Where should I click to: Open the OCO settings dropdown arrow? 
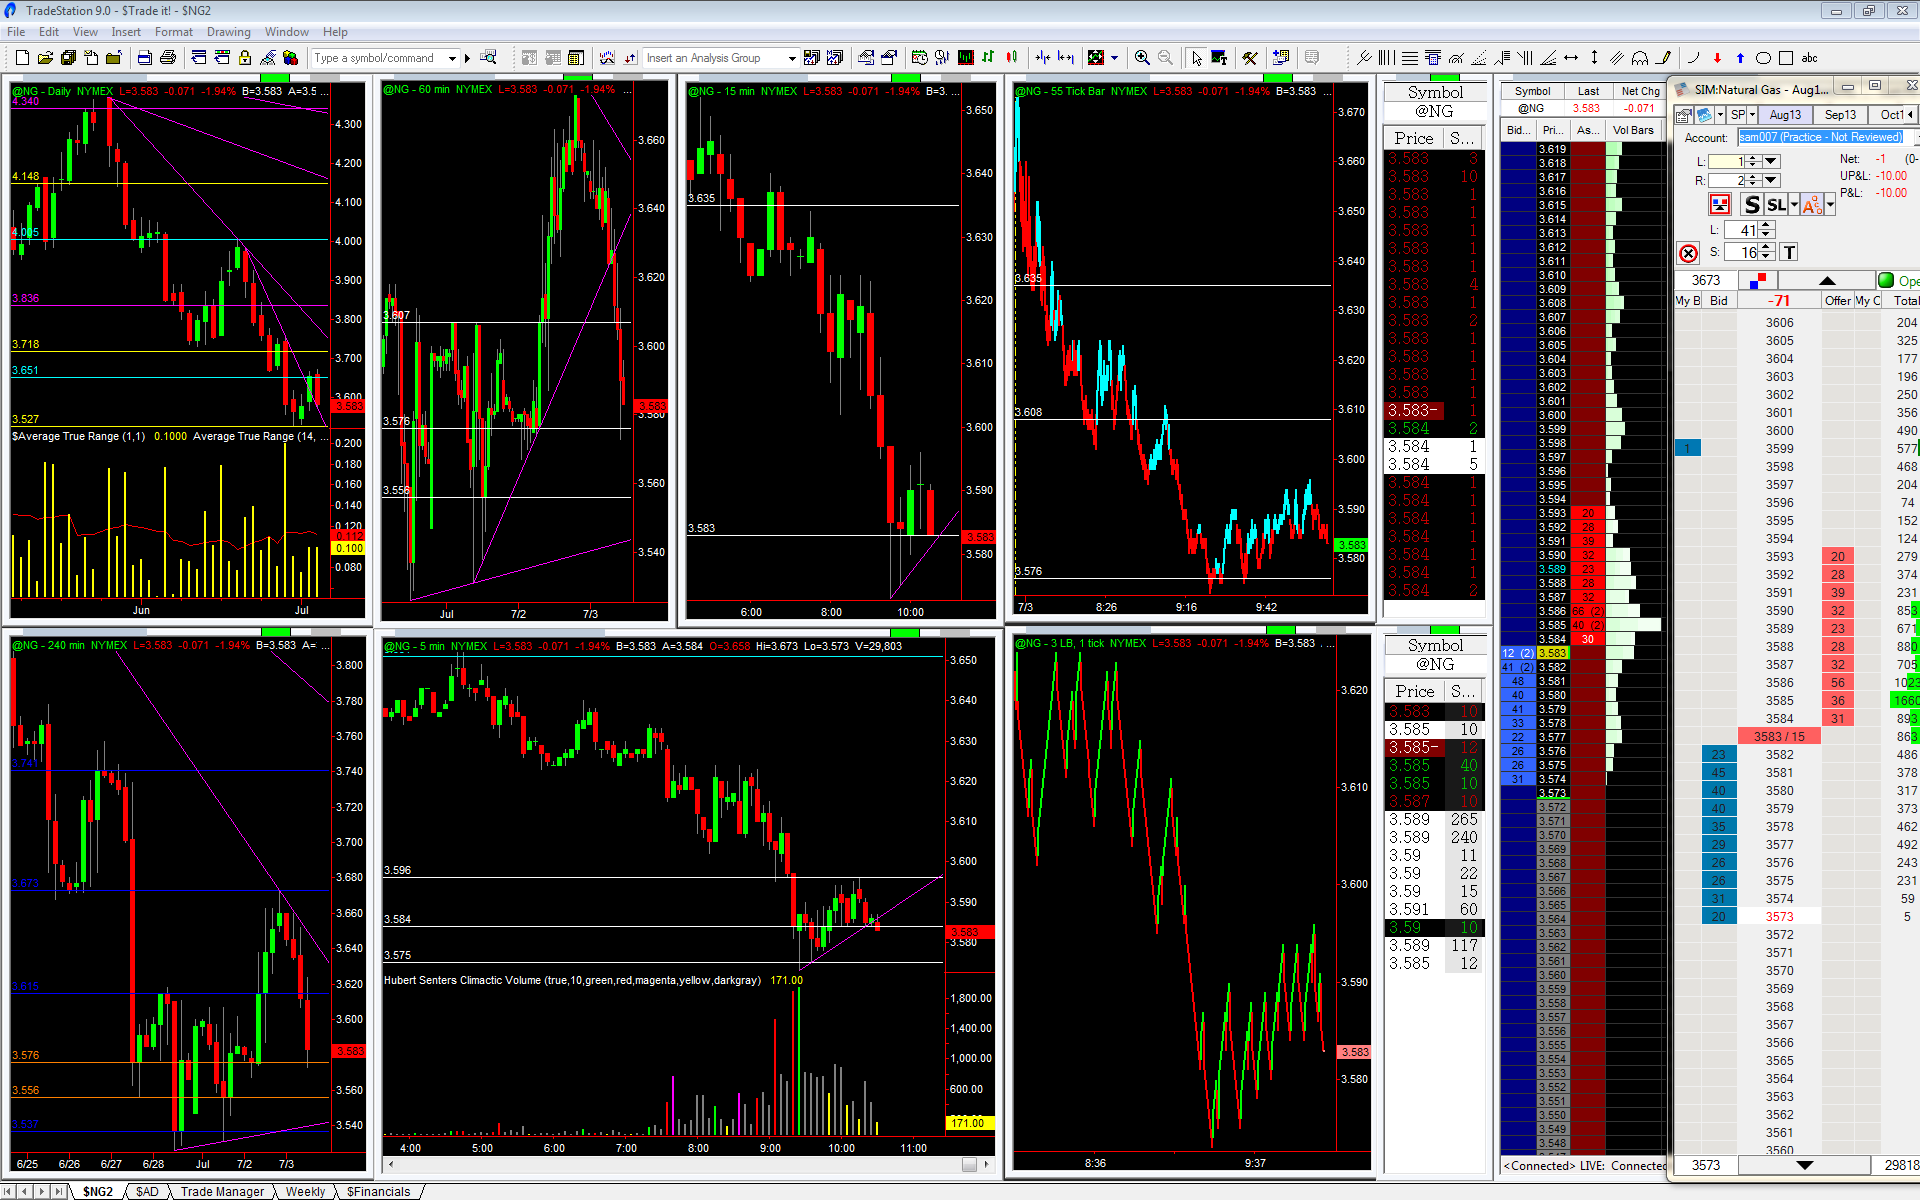[x=1830, y=205]
